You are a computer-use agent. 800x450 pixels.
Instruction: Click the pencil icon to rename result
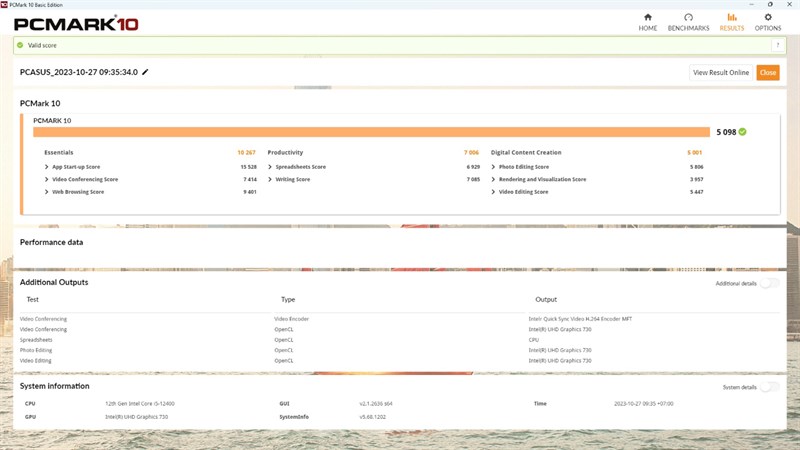point(145,72)
